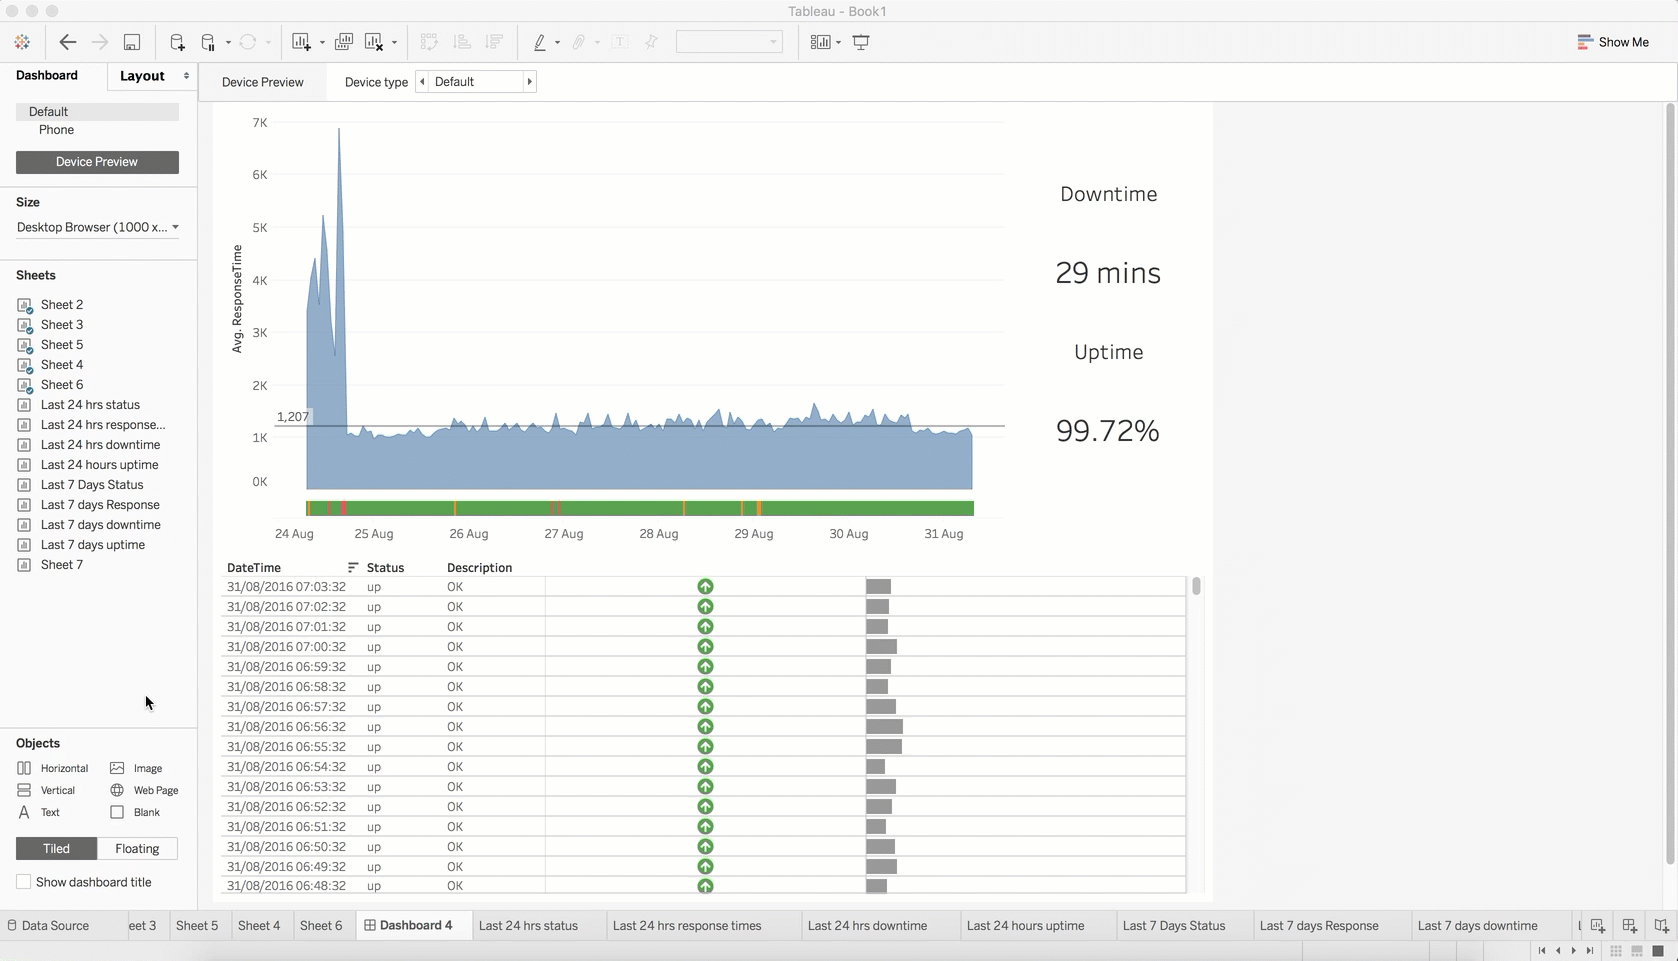Switch to the Layout tab
Viewport: 1678px width, 961px height.
point(142,76)
